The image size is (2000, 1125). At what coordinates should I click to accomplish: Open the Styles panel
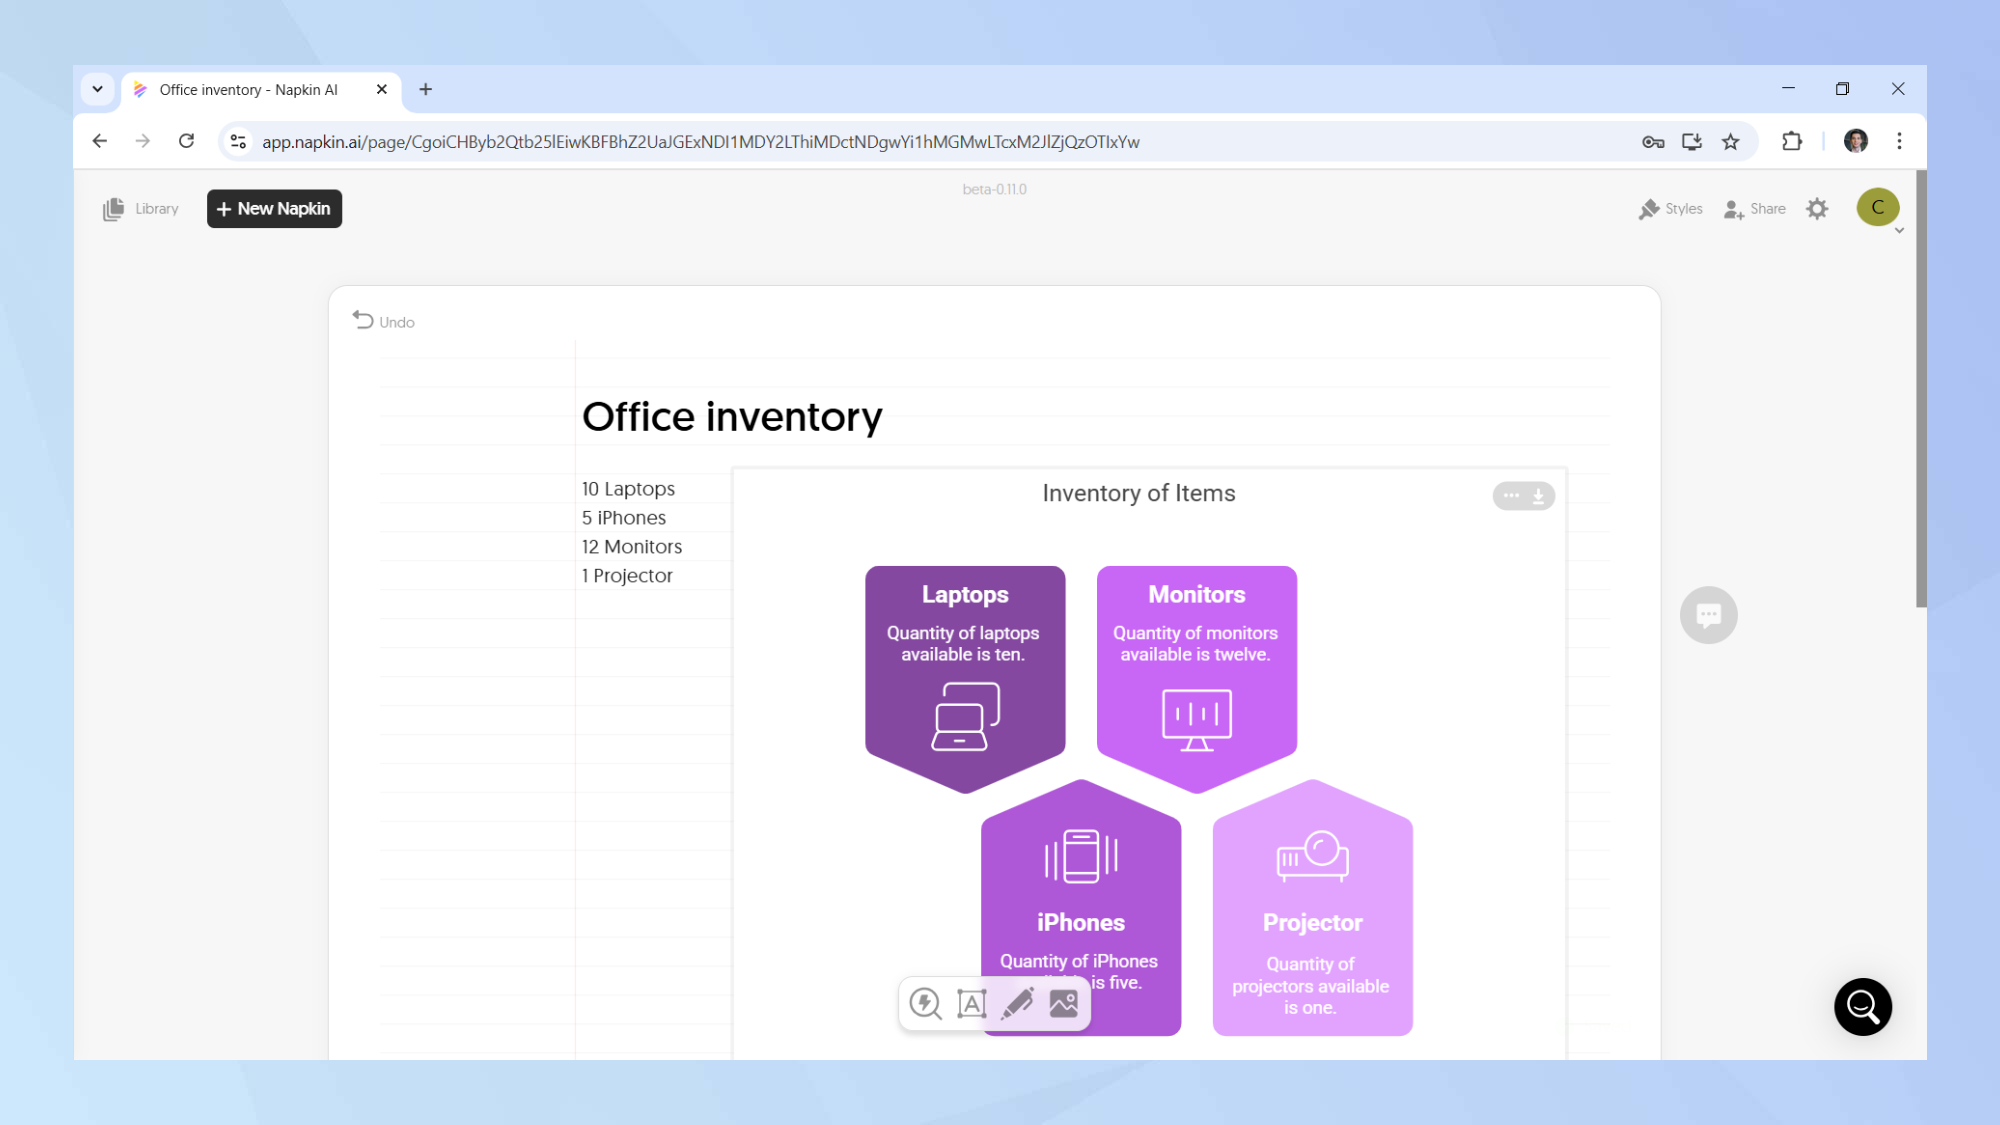tap(1671, 209)
